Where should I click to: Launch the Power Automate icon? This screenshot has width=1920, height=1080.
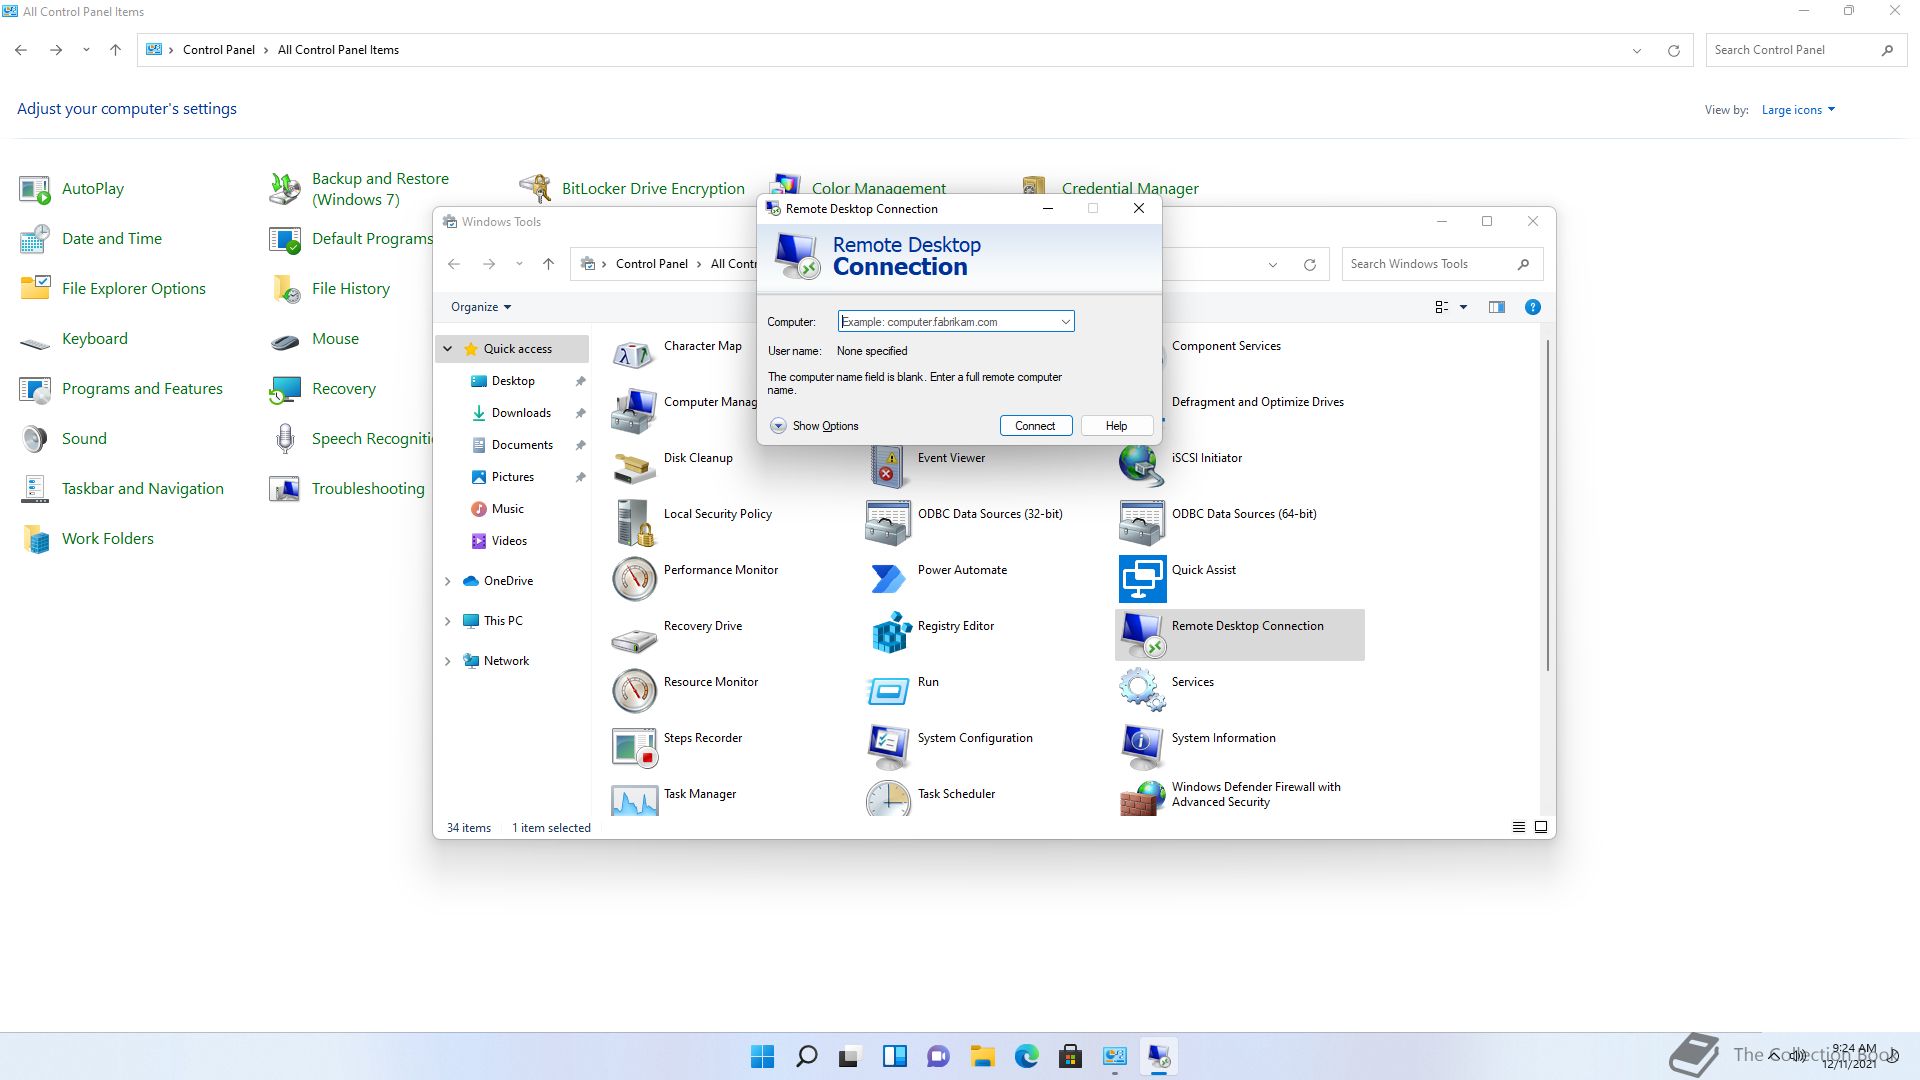pos(888,578)
